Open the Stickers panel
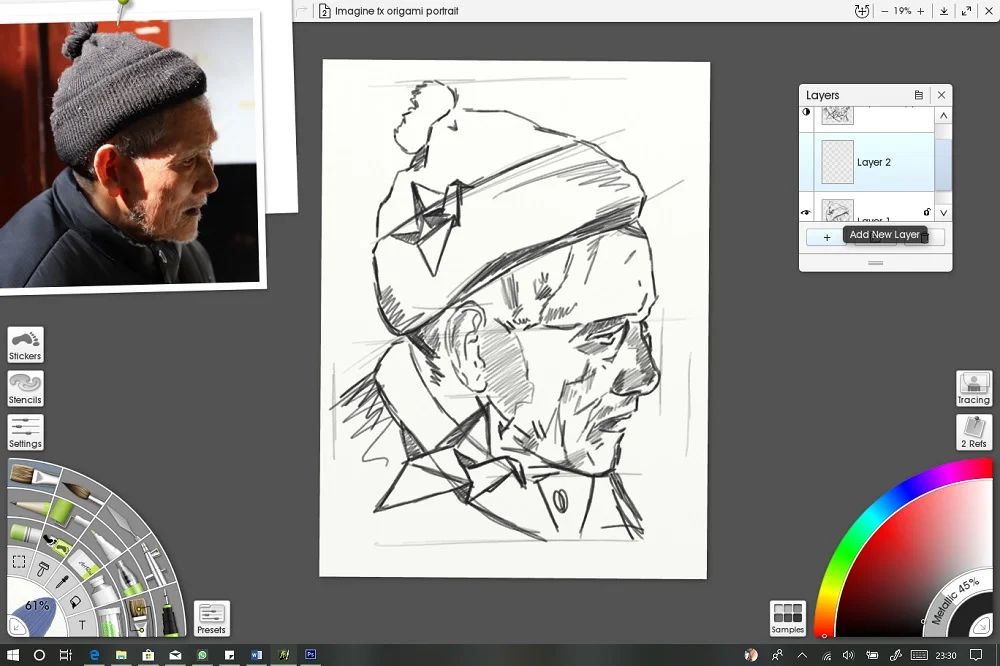The width and height of the screenshot is (1000, 666). pos(26,344)
